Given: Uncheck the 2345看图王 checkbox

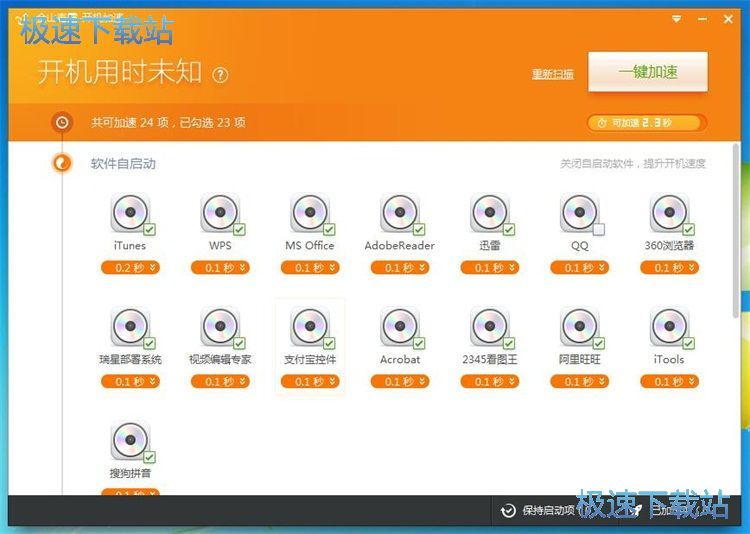Looking at the screenshot, I should [509, 344].
